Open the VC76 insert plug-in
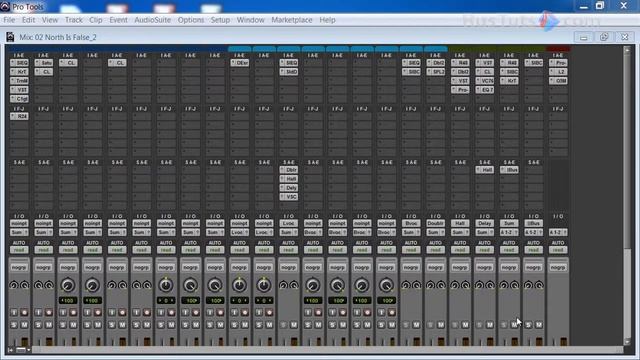This screenshot has width=640, height=360. click(x=484, y=81)
